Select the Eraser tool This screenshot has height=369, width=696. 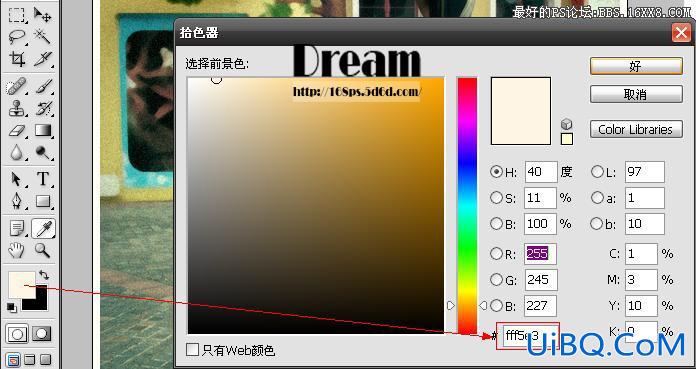(x=17, y=131)
